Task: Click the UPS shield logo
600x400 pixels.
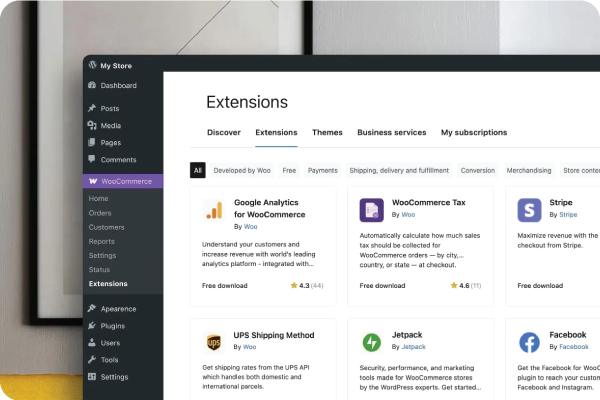Action: pos(214,342)
